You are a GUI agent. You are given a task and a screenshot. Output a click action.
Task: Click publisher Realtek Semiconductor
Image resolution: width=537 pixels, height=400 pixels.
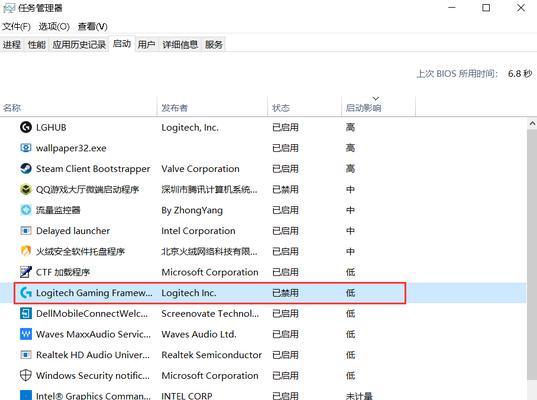coord(212,355)
